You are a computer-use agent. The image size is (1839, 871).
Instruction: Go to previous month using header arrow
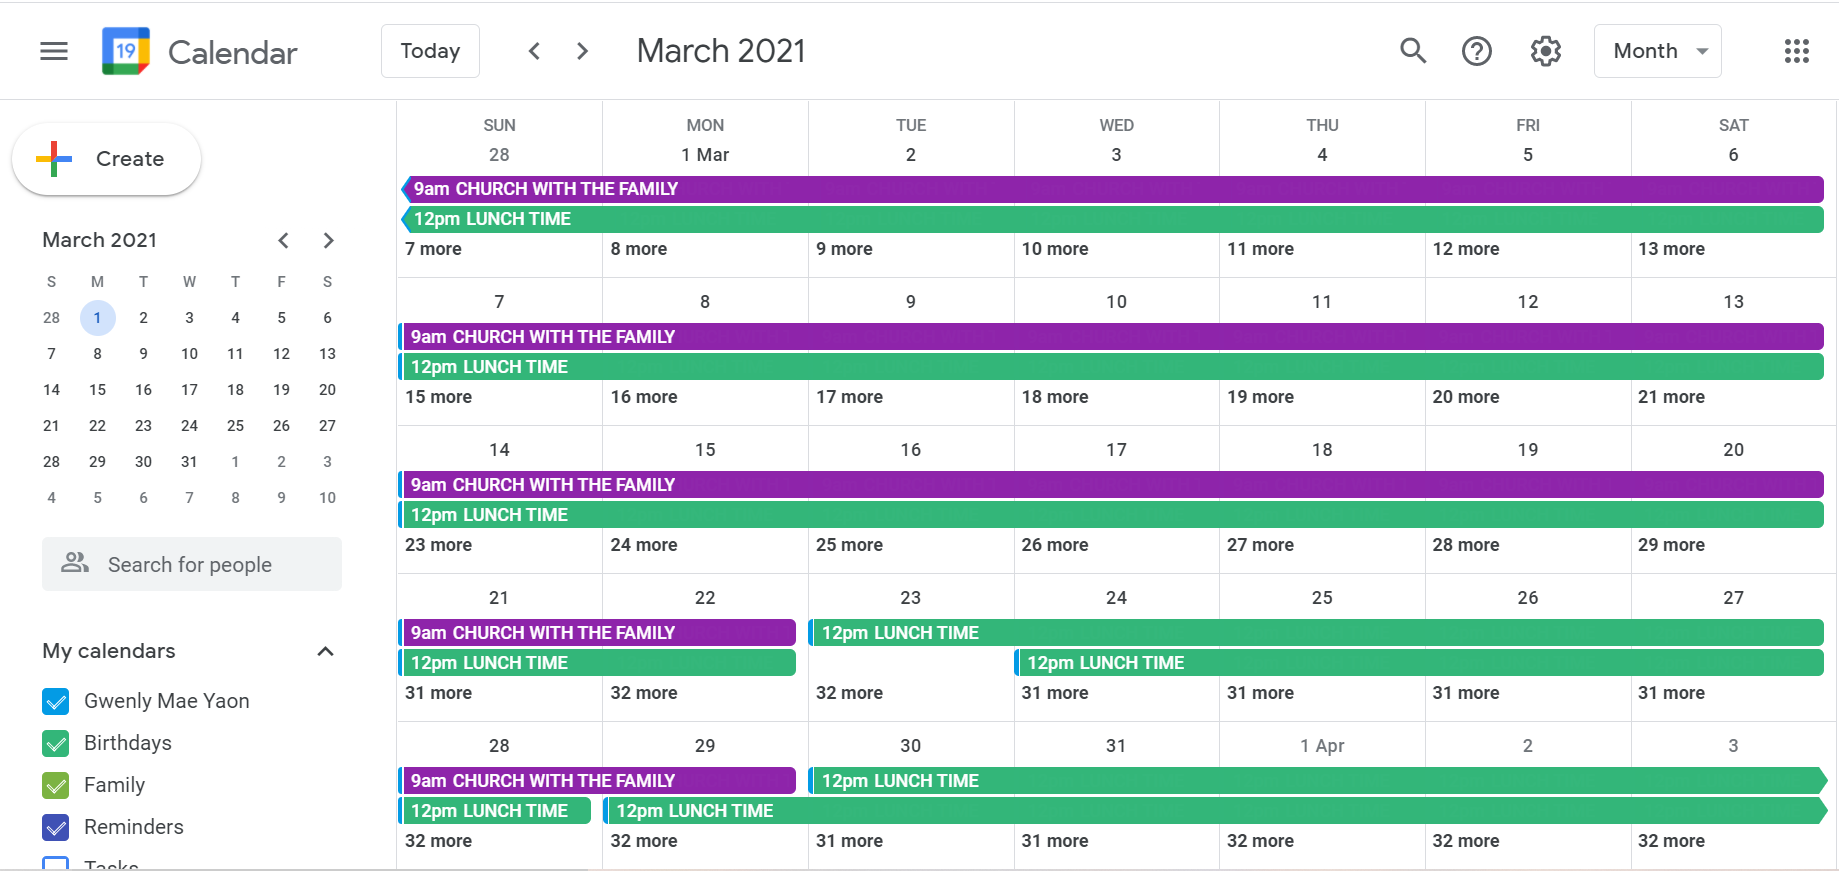[x=534, y=51]
